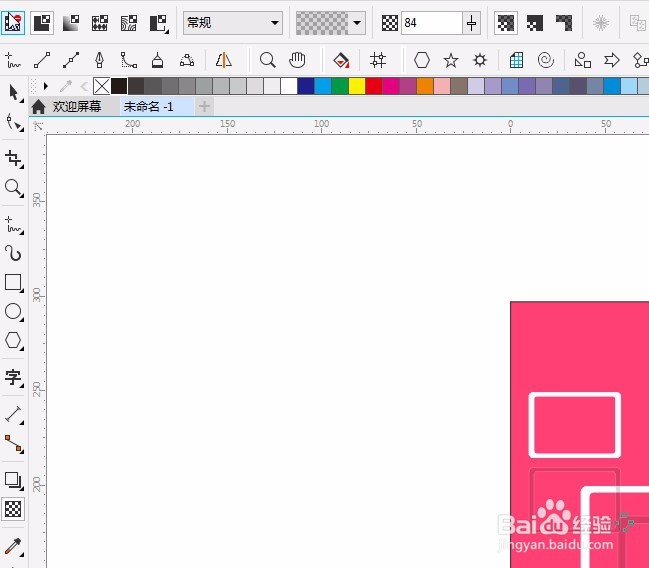Click the No color swatch (X box)
This screenshot has height=568, width=649.
point(102,86)
